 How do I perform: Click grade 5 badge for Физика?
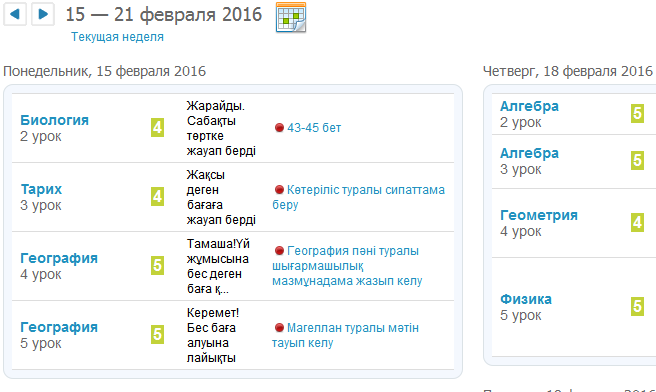coord(637,306)
